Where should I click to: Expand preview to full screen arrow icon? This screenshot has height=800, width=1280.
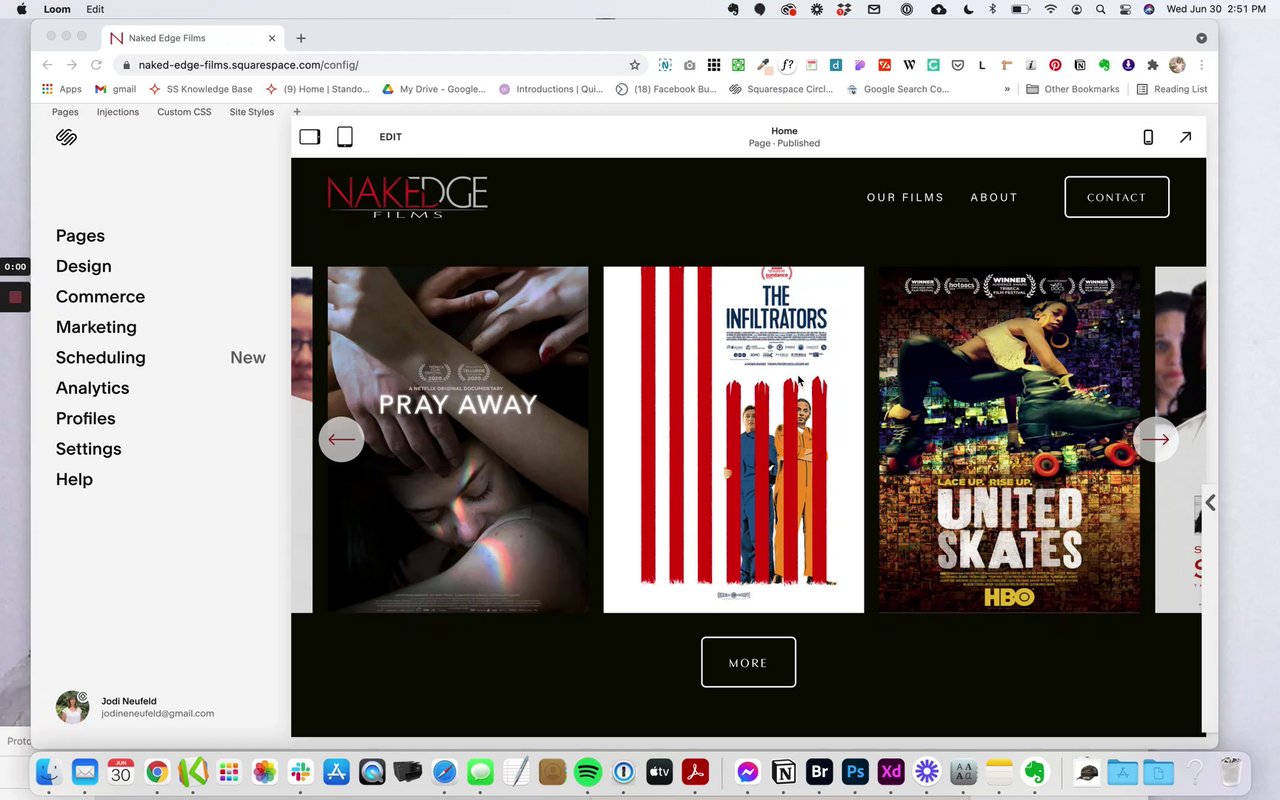pyautogui.click(x=1185, y=137)
